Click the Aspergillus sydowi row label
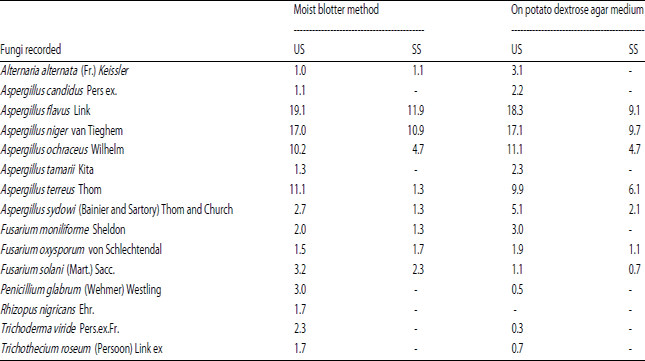Screen dimensions: 645x361 tap(117, 210)
